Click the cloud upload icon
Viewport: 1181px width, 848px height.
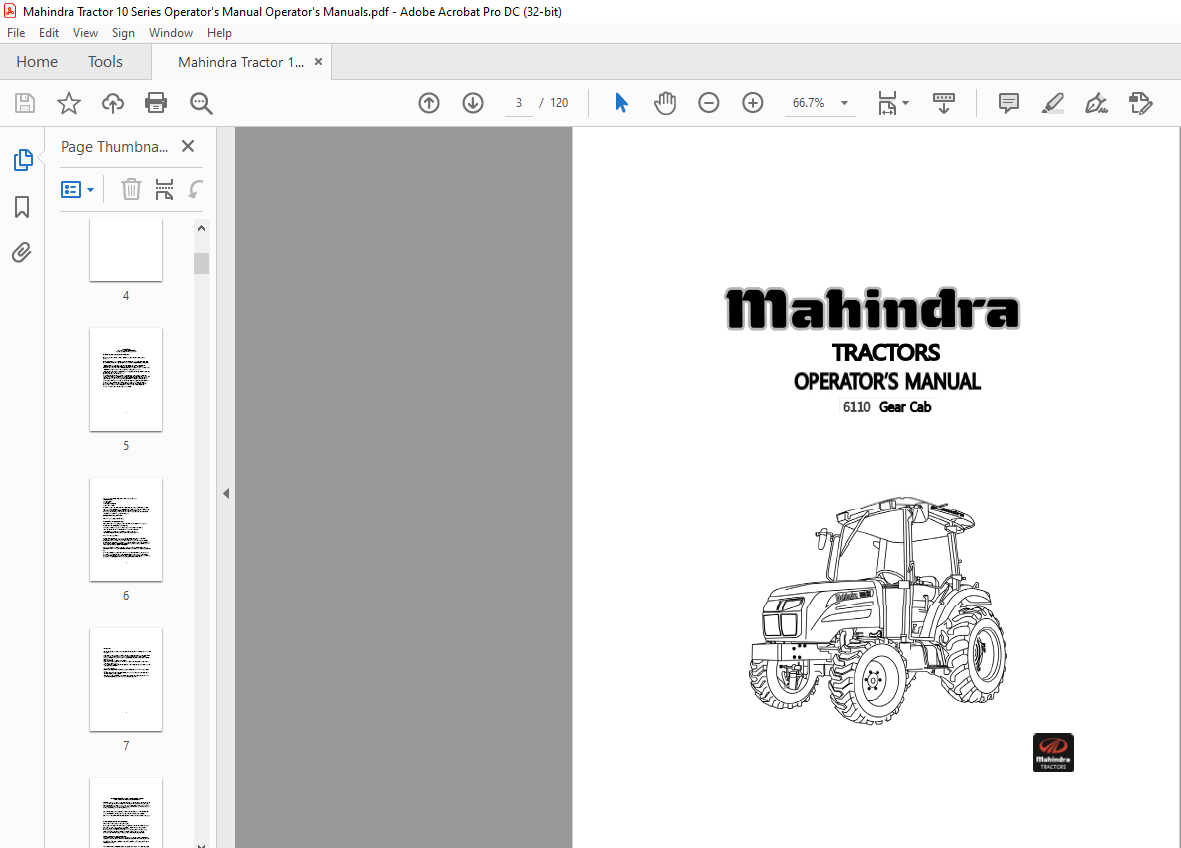113,103
